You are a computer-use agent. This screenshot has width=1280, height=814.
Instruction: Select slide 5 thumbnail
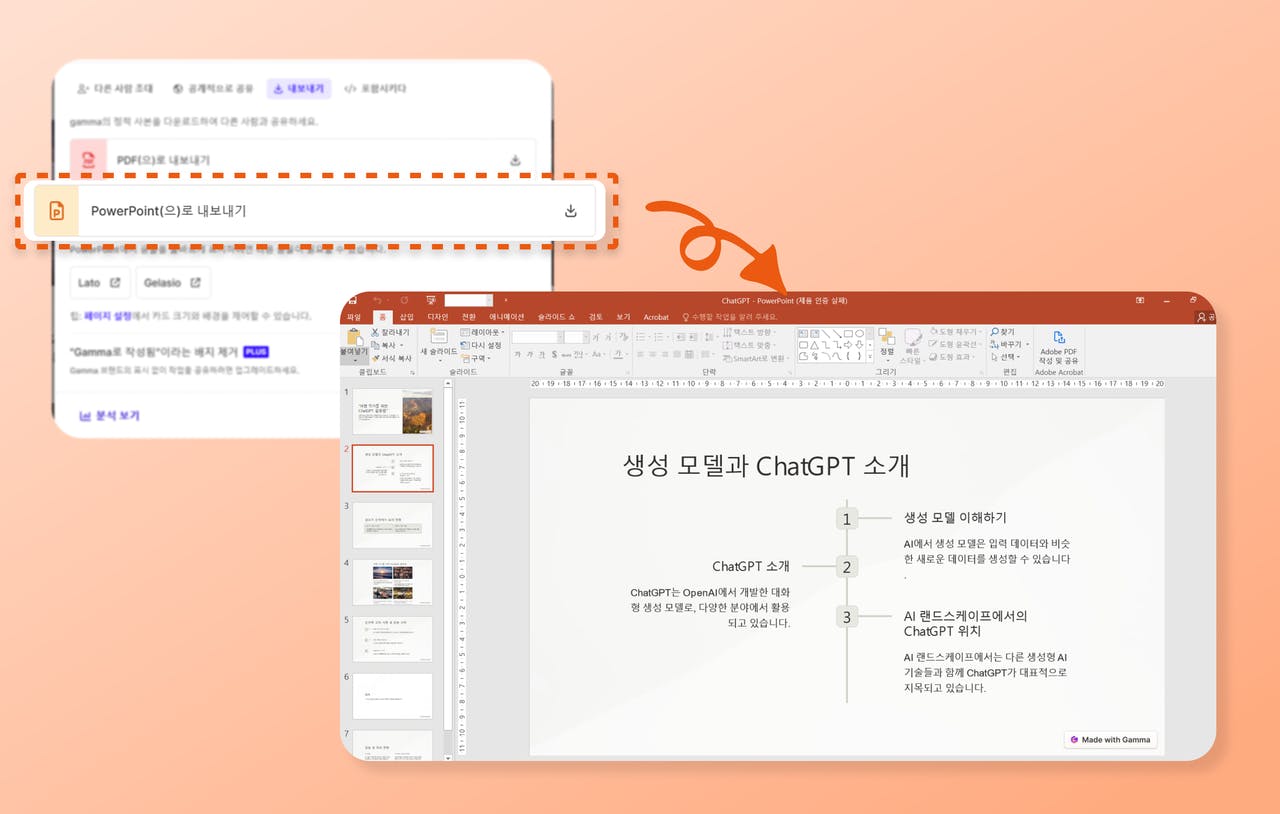(392, 639)
